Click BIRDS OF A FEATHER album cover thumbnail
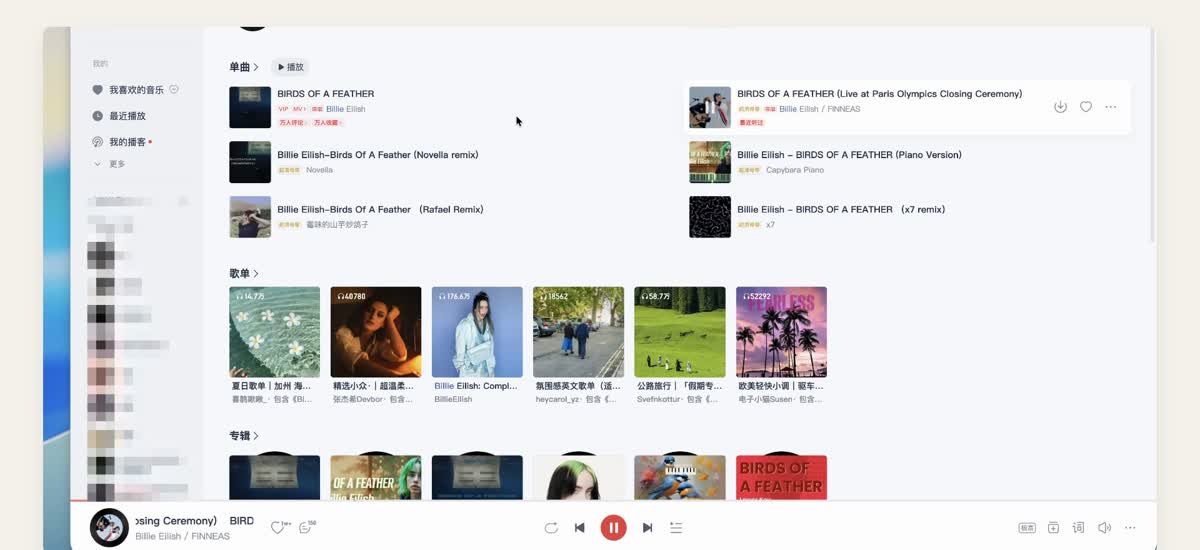Viewport: 1200px width, 550px height. click(250, 107)
